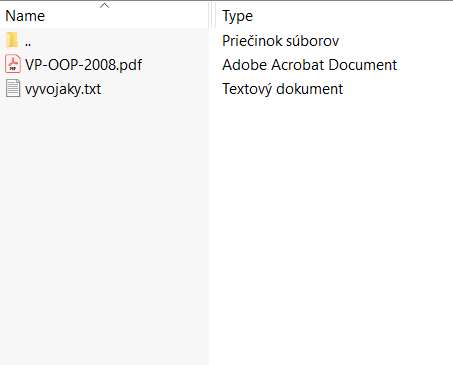This screenshot has height=365, width=453.
Task: Select the Adobe PDF file icon
Action: [x=13, y=64]
